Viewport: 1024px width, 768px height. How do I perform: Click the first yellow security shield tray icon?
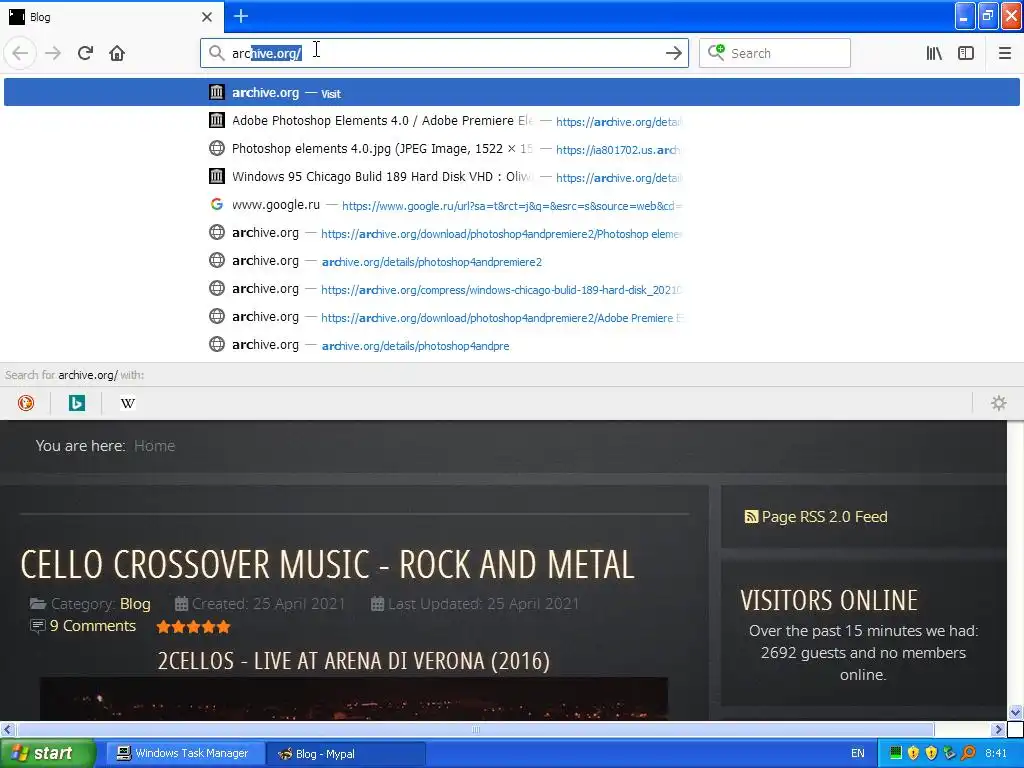pos(914,753)
